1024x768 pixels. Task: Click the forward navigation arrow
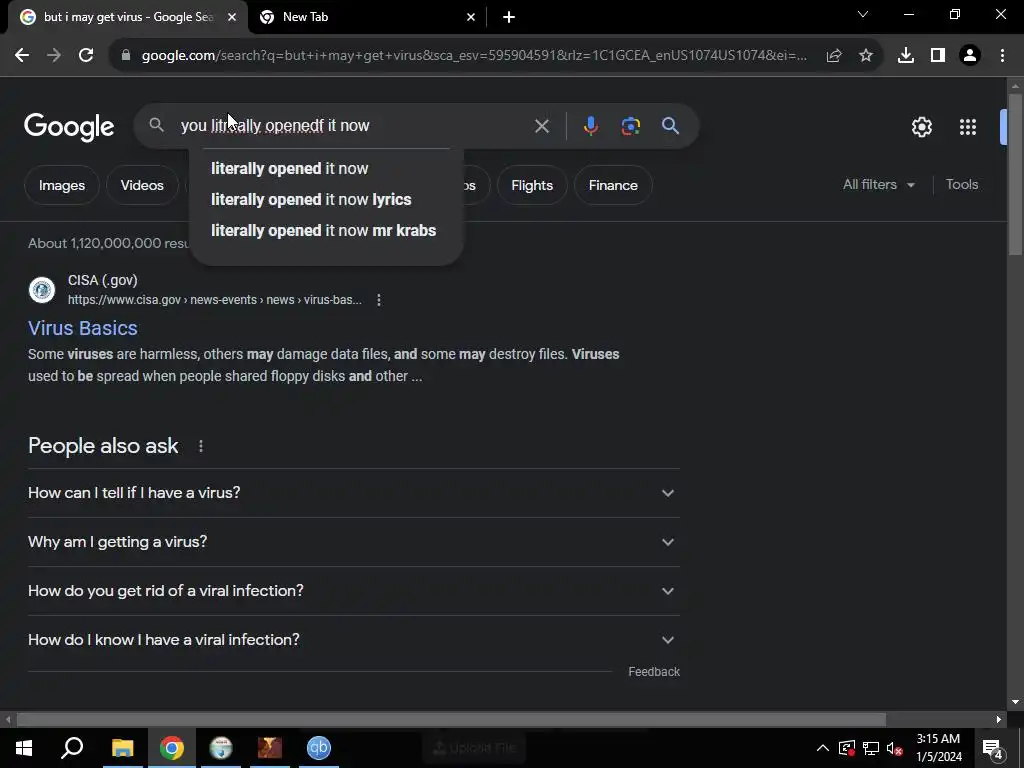pos(54,56)
